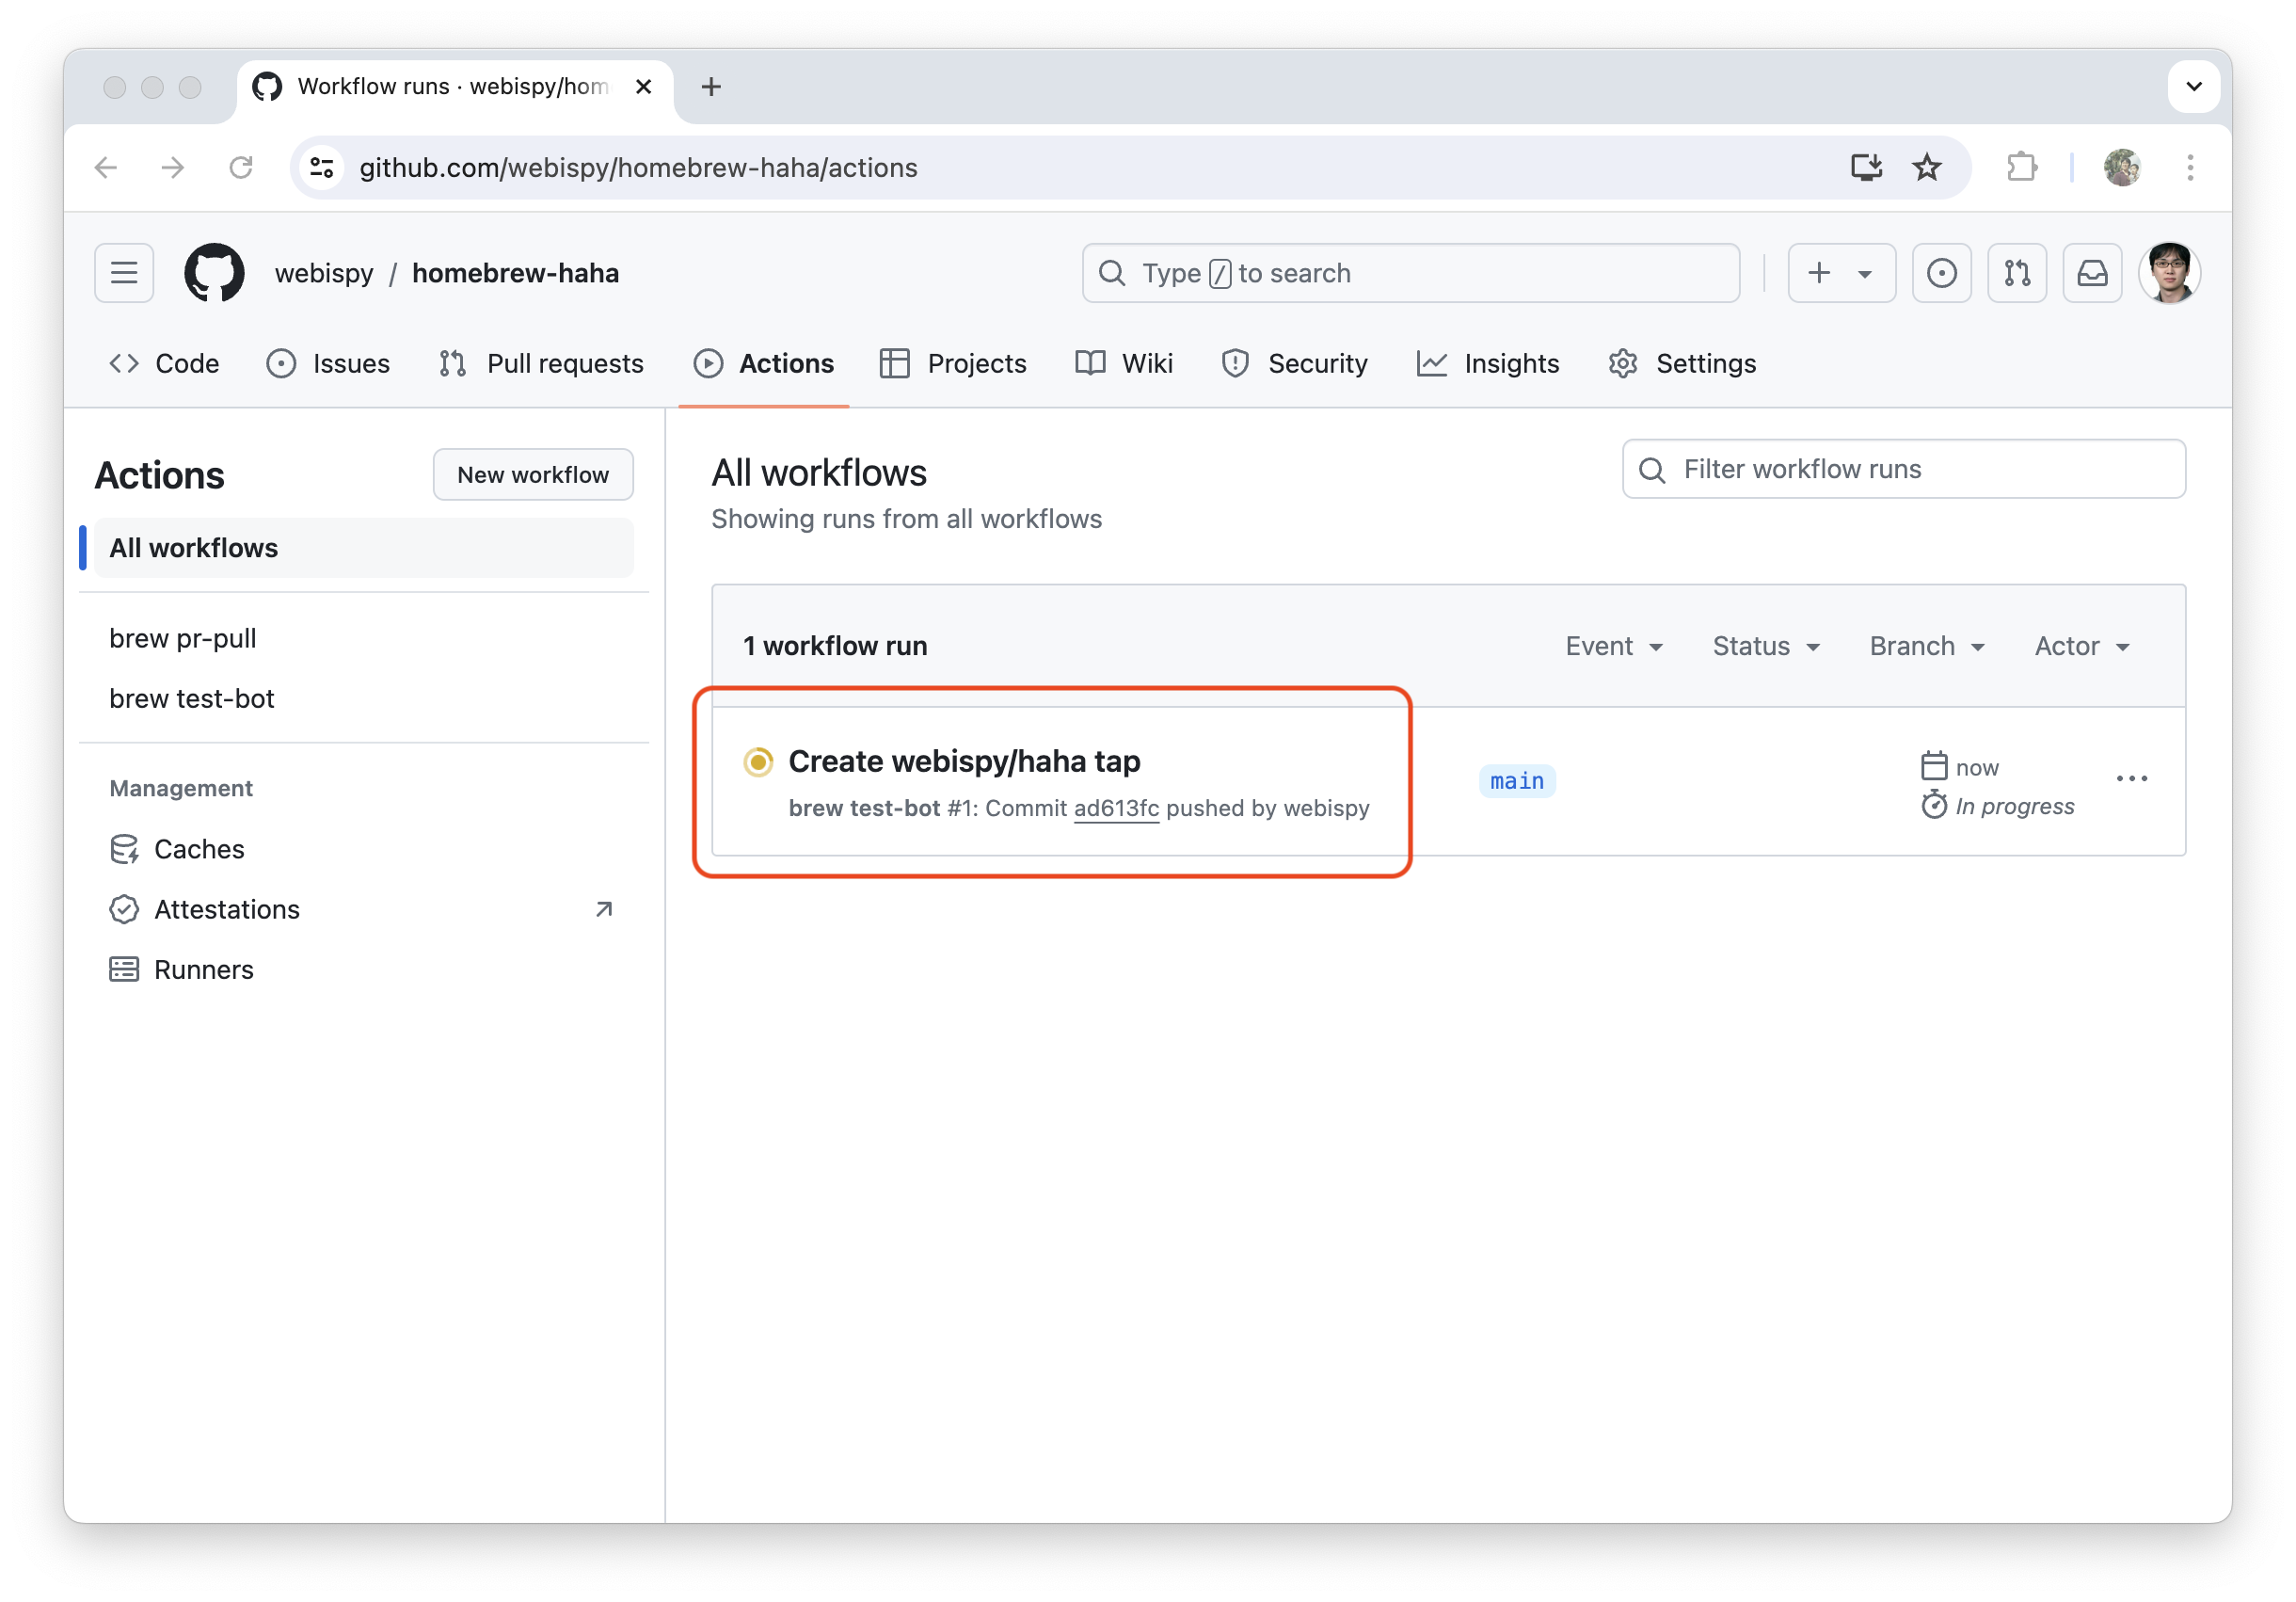
Task: Switch to the Pull requests tab
Action: [541, 364]
